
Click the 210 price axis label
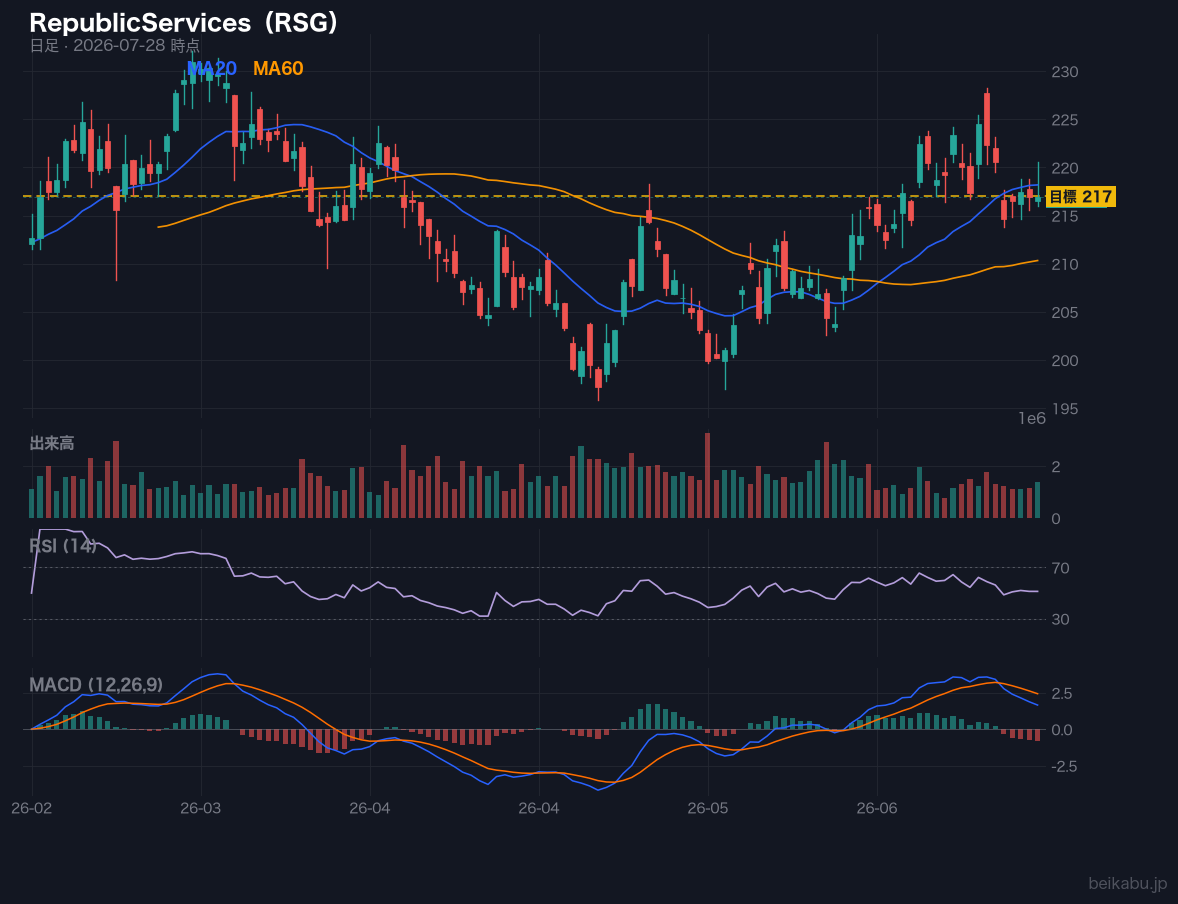[x=1065, y=265]
